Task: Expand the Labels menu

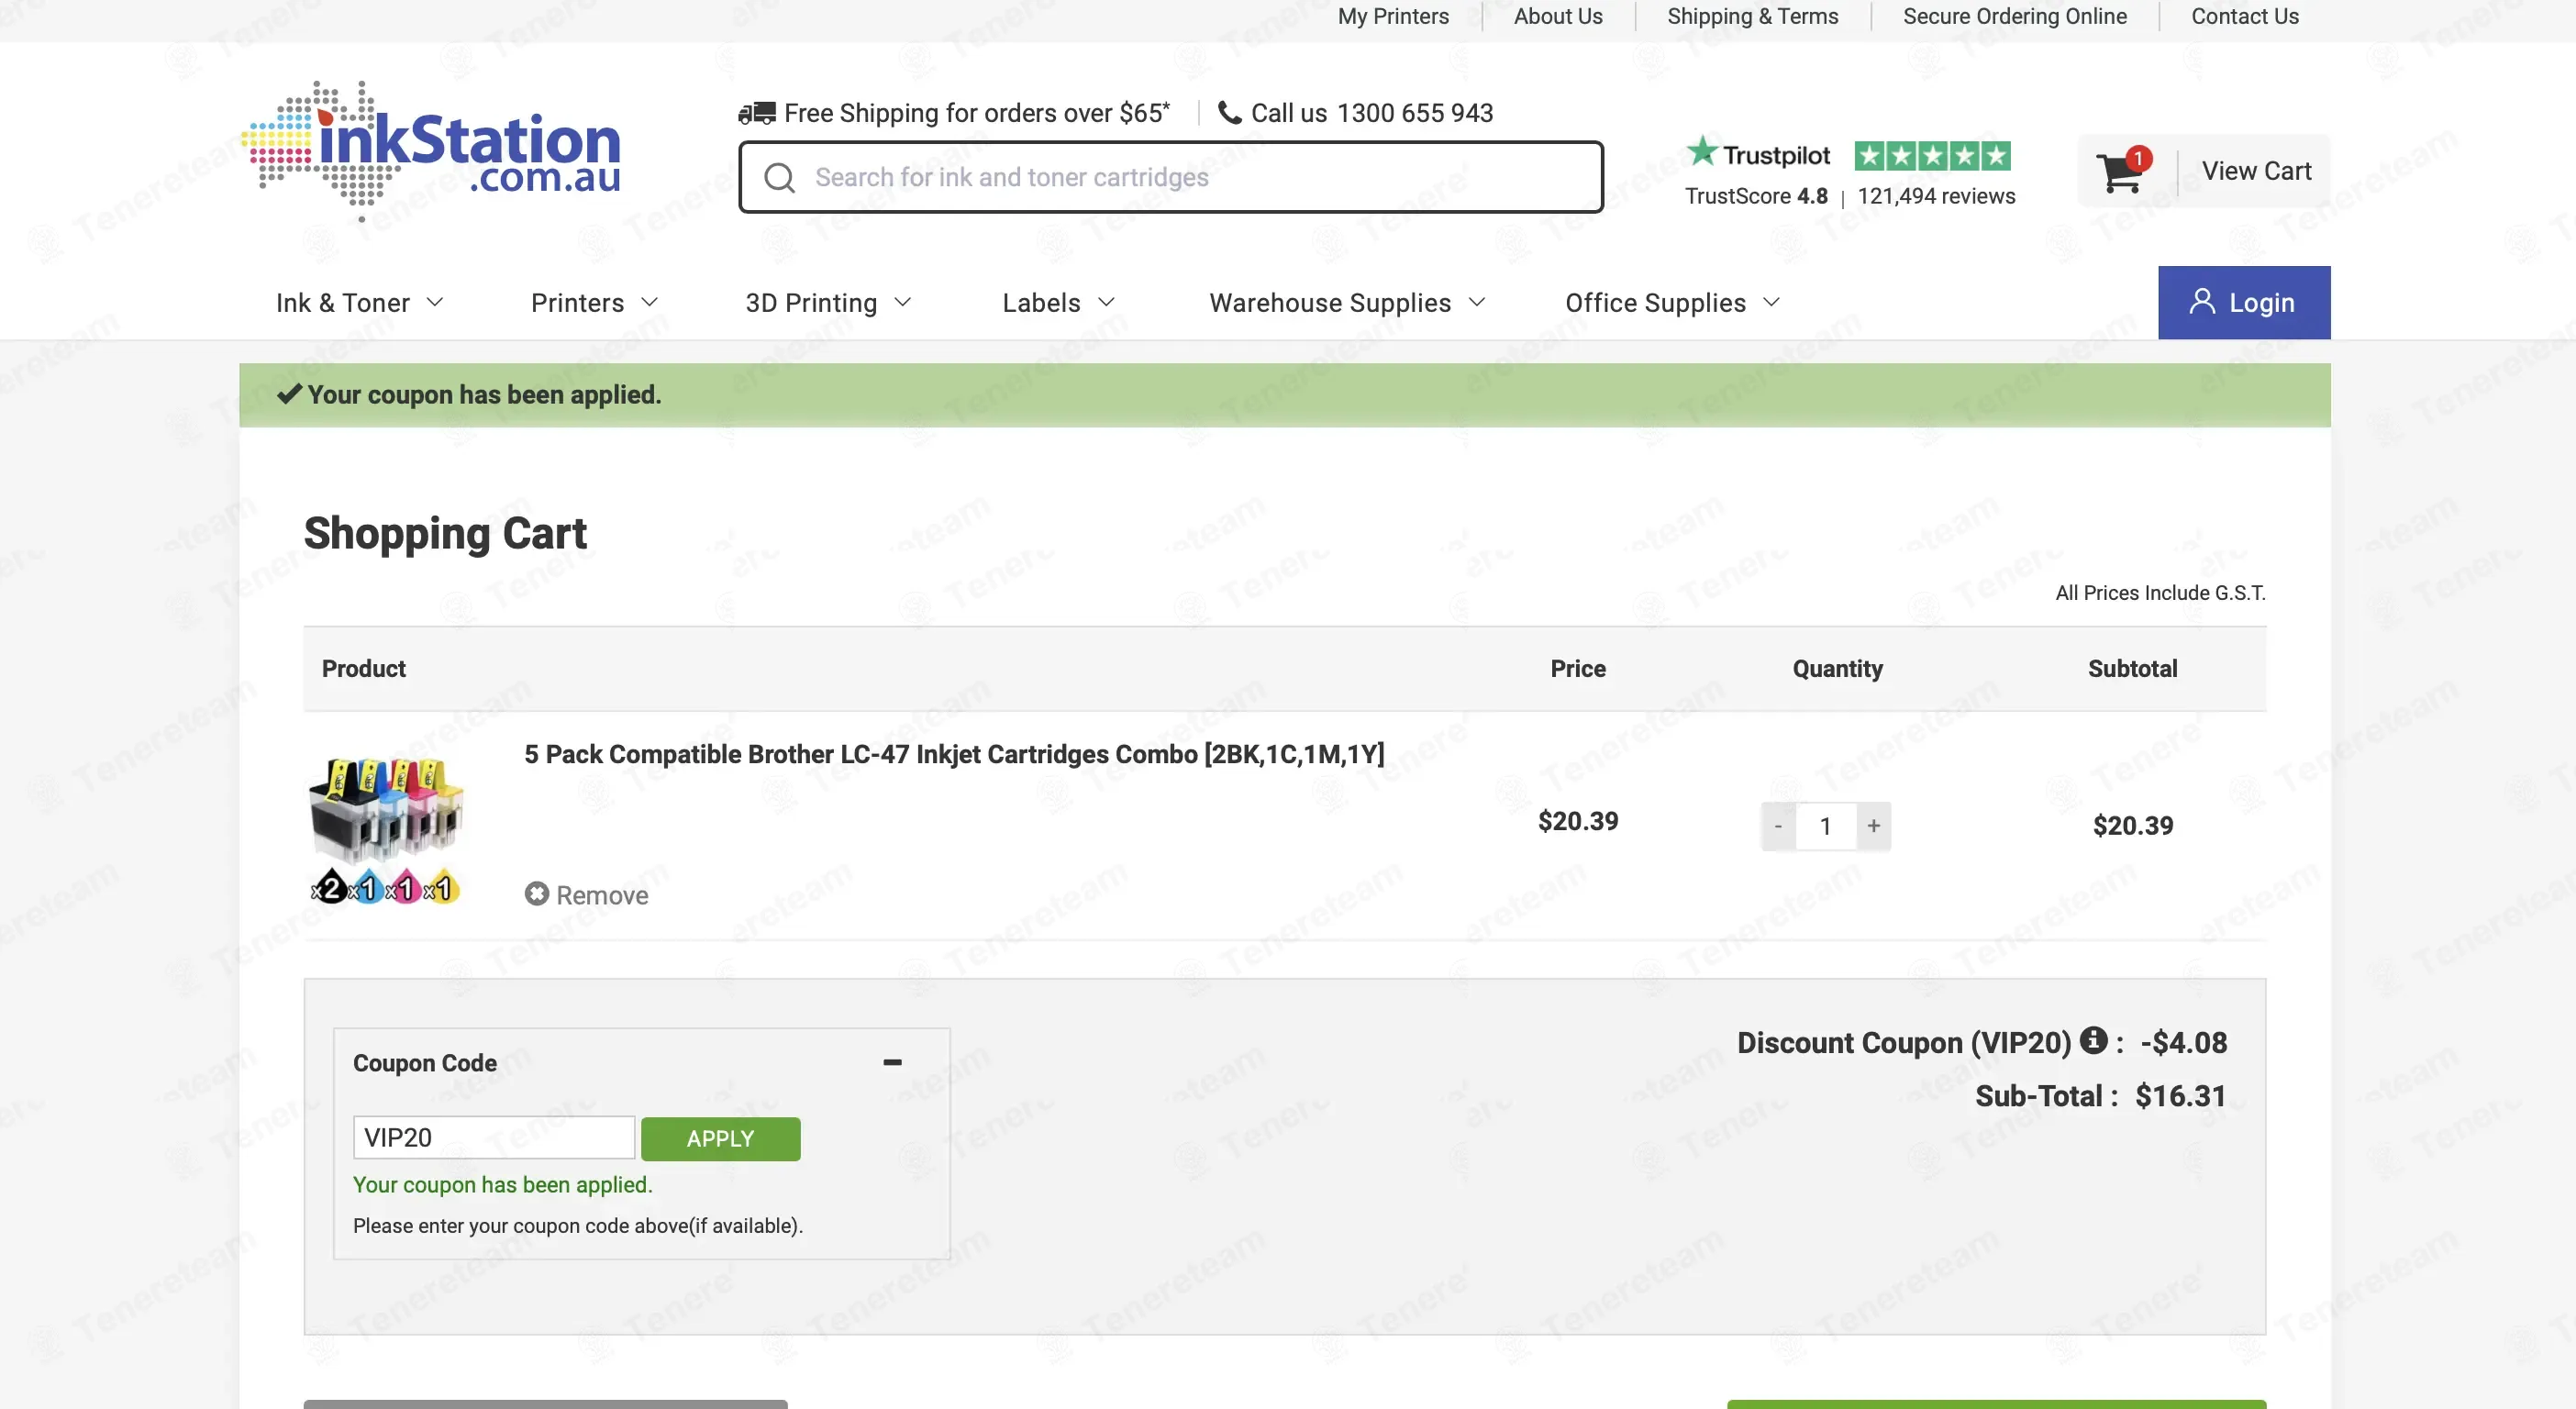Action: tap(1058, 302)
